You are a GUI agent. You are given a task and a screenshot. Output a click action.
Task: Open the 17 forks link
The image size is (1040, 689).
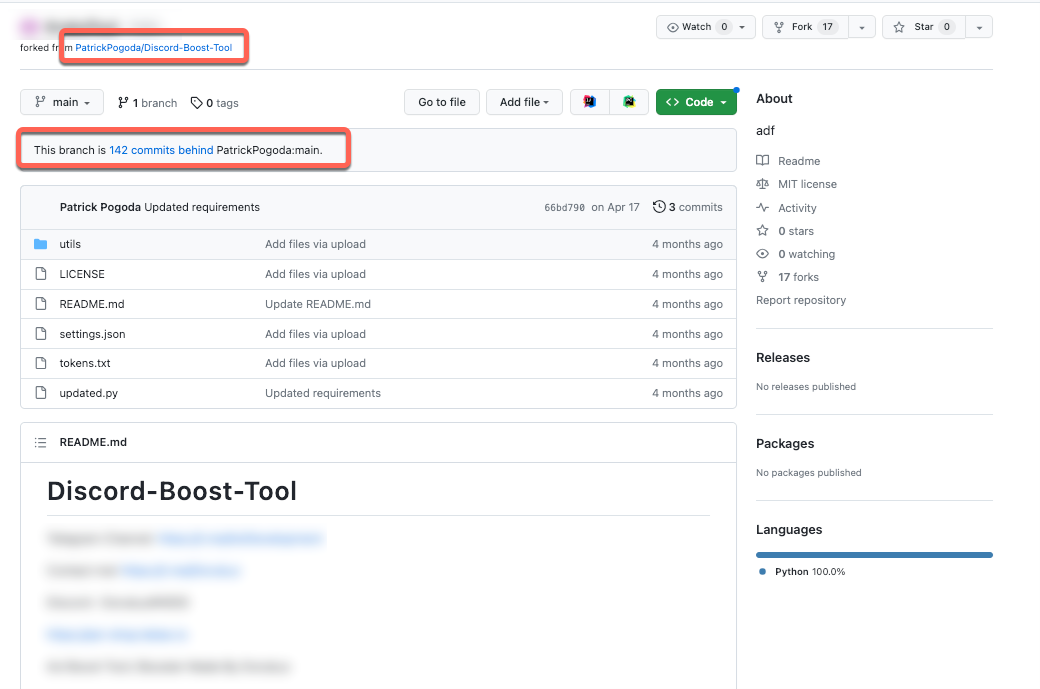(x=799, y=277)
